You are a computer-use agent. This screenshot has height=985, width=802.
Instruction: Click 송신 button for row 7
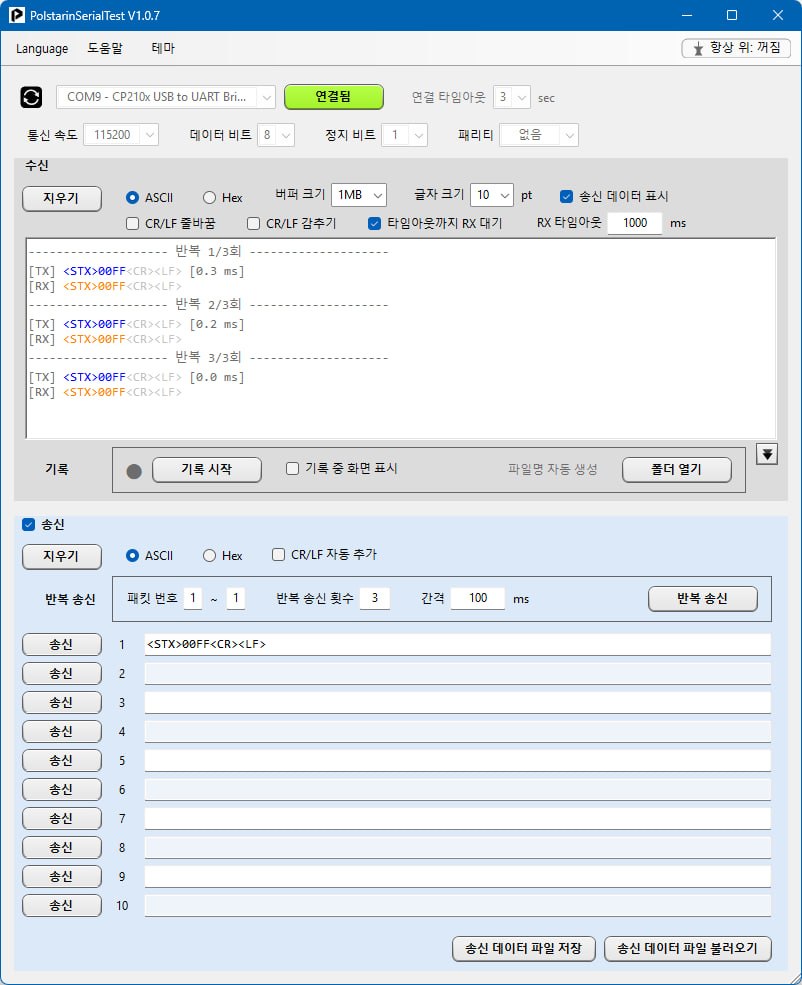[x=62, y=819]
